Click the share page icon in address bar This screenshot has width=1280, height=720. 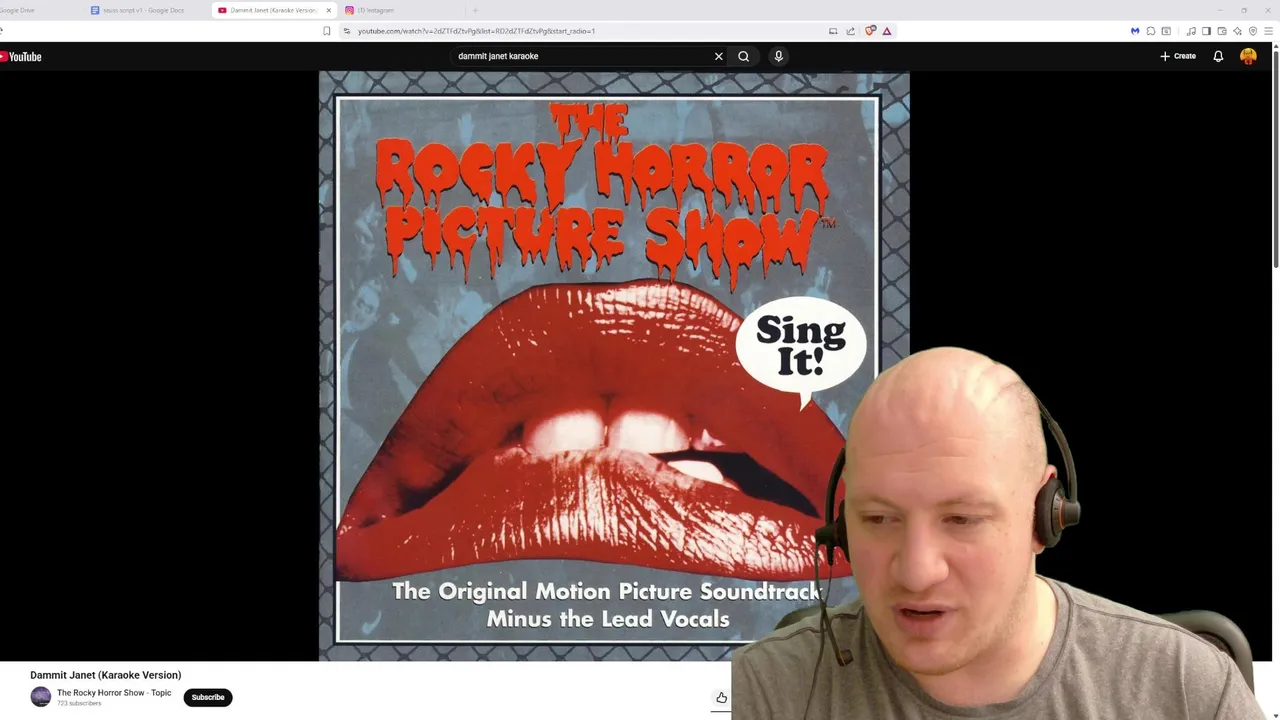[851, 31]
